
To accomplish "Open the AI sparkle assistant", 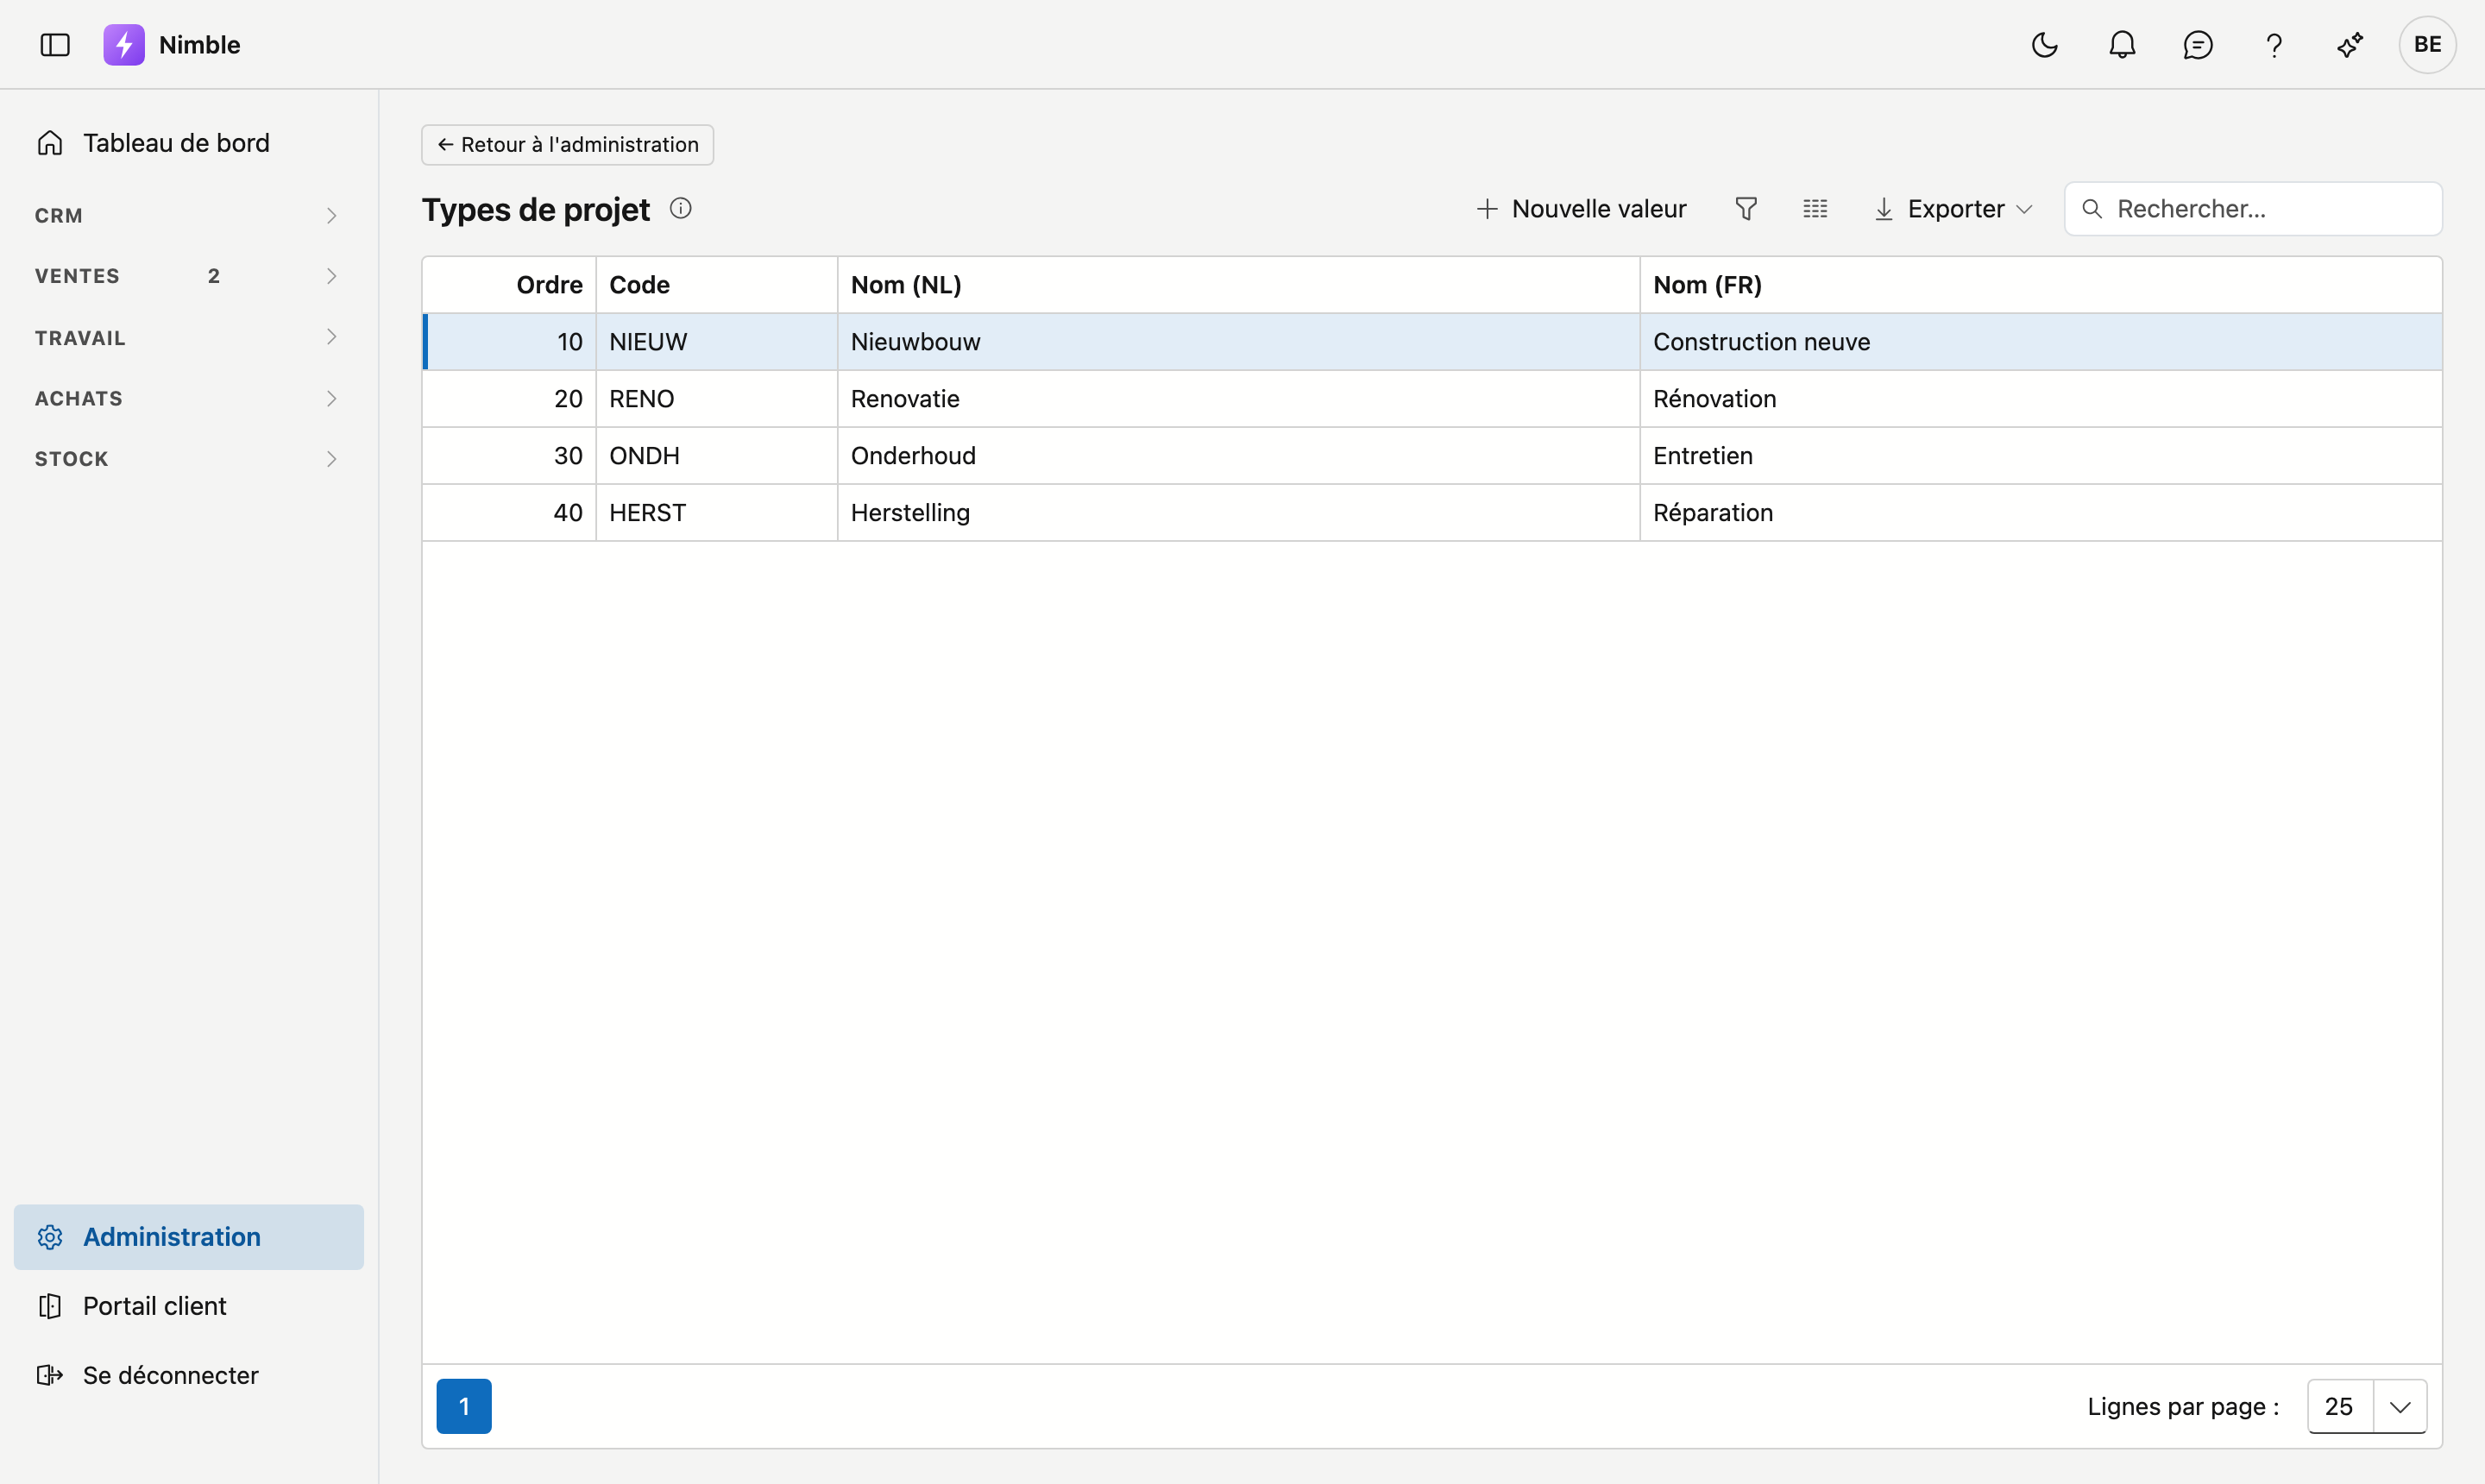I will pos(2350,45).
